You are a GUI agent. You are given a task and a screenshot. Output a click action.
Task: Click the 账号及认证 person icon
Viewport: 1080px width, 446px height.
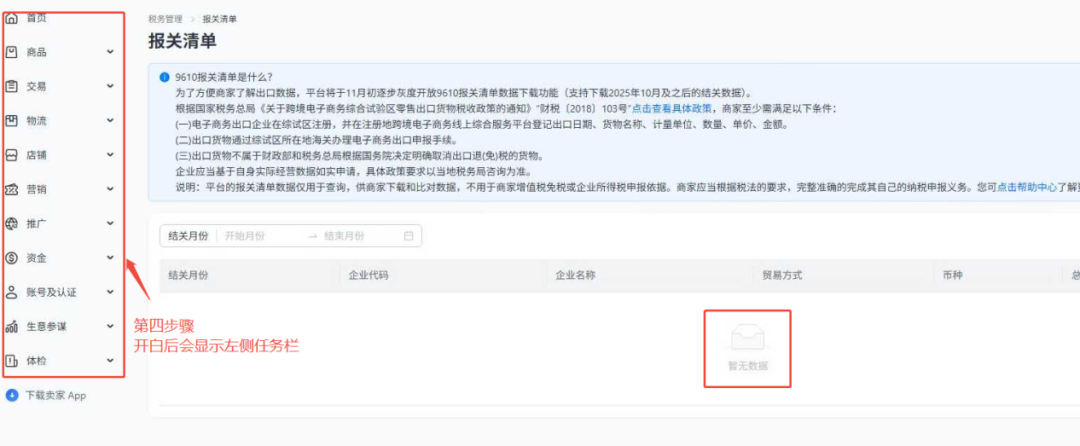(11, 292)
